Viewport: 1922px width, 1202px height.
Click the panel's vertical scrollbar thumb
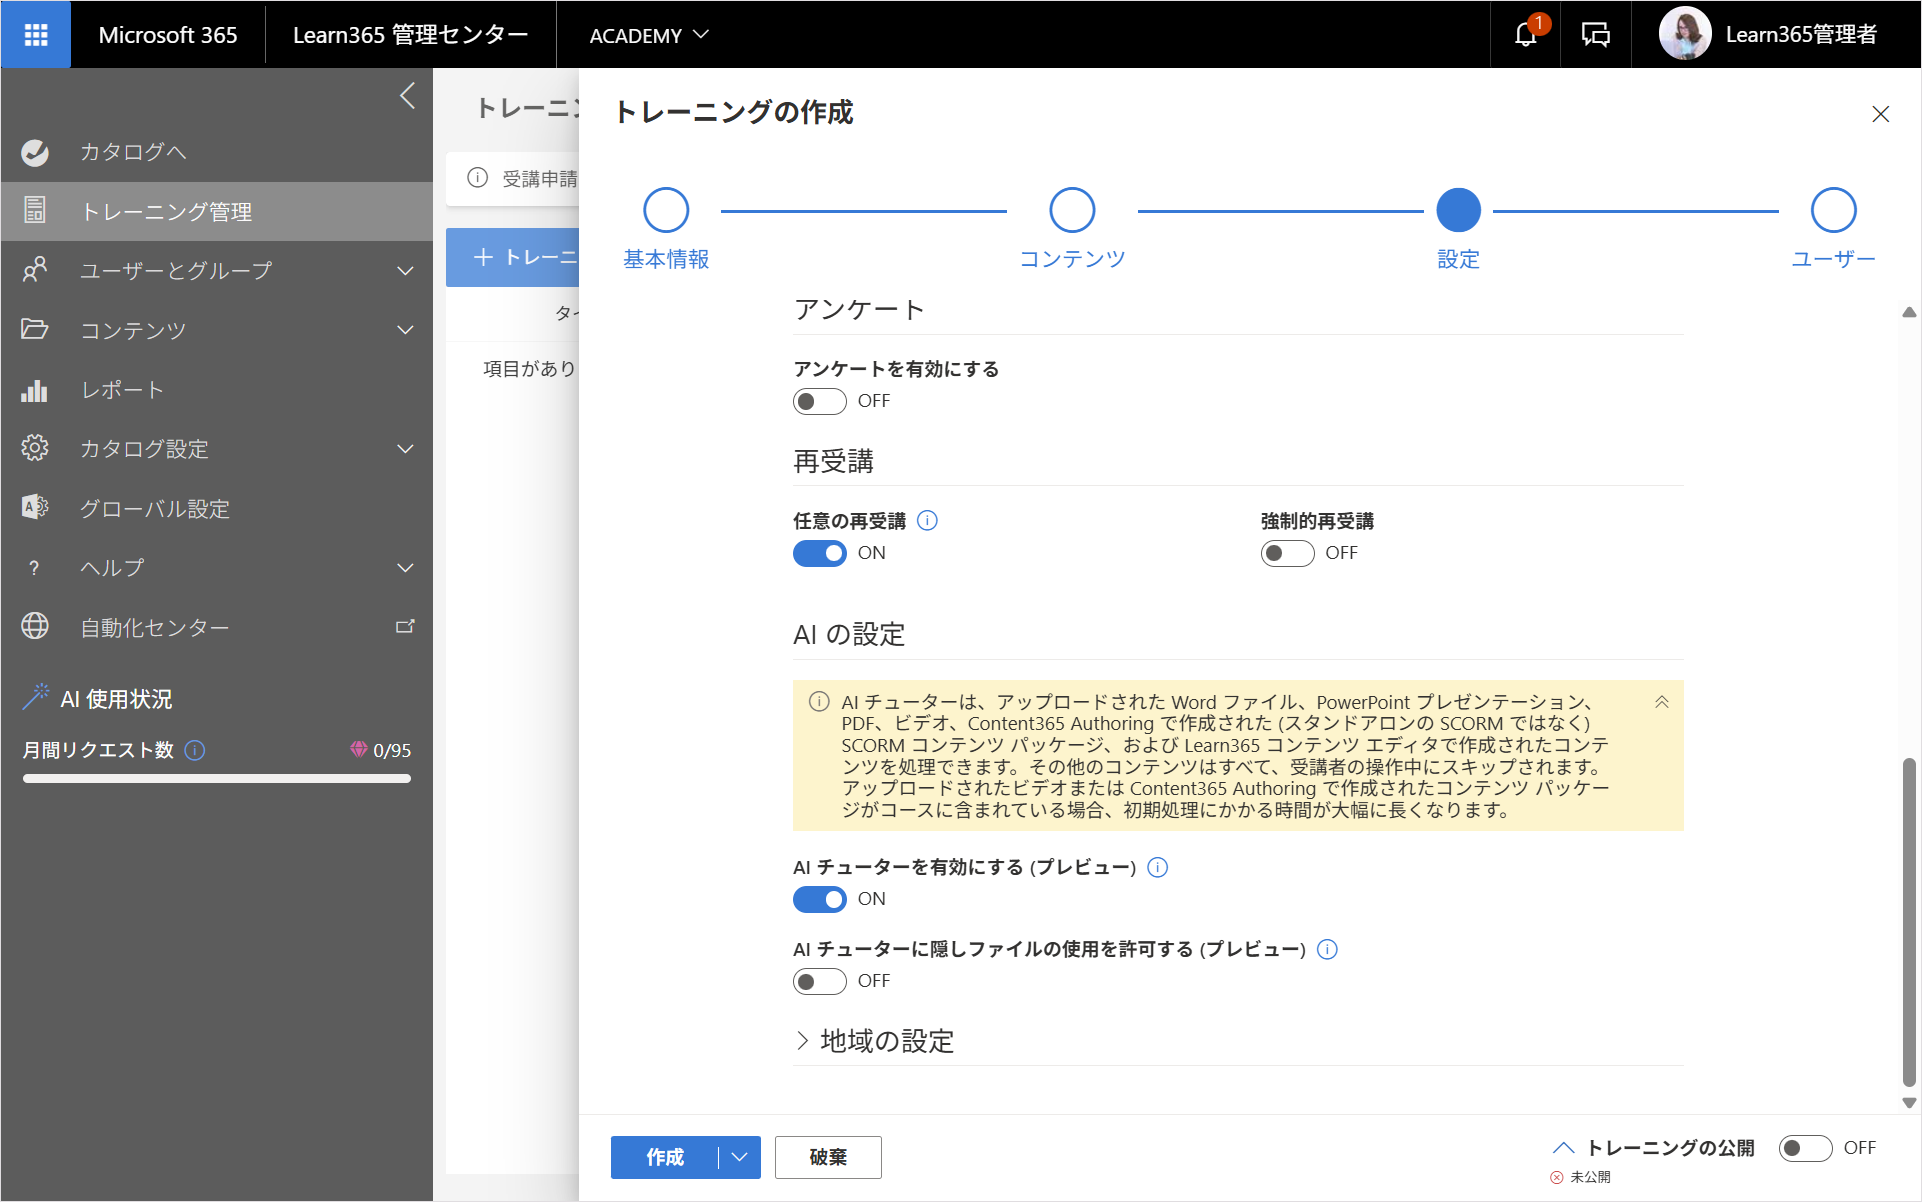click(x=1909, y=921)
